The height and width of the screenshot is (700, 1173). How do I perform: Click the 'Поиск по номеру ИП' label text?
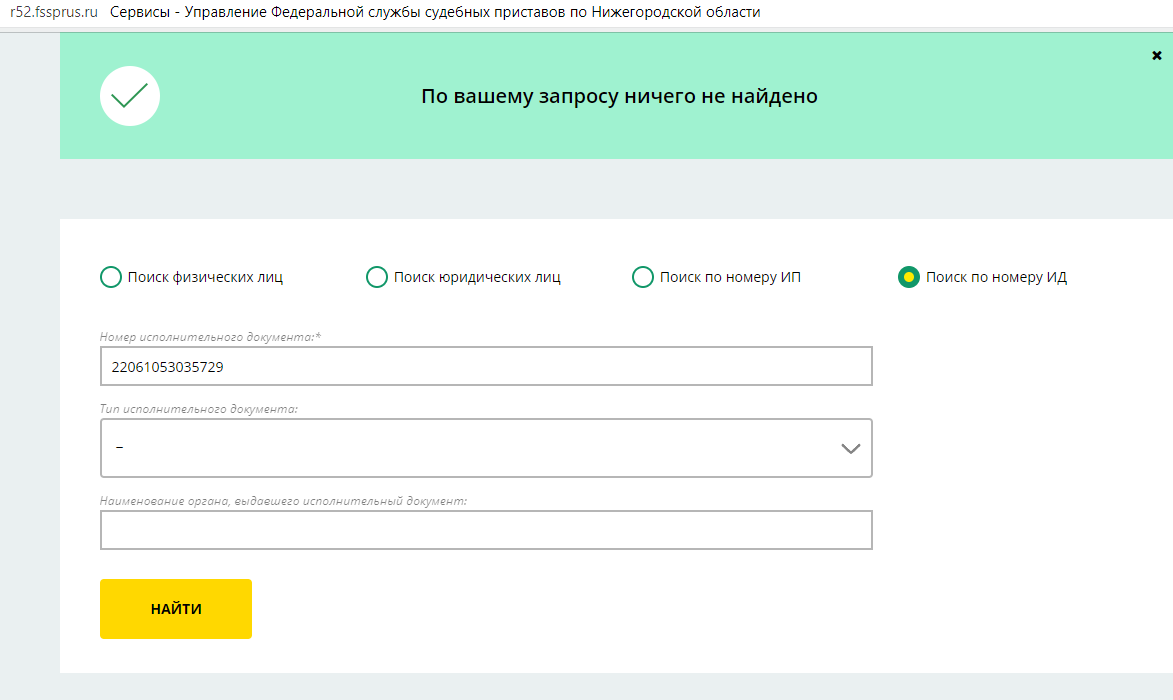click(730, 277)
